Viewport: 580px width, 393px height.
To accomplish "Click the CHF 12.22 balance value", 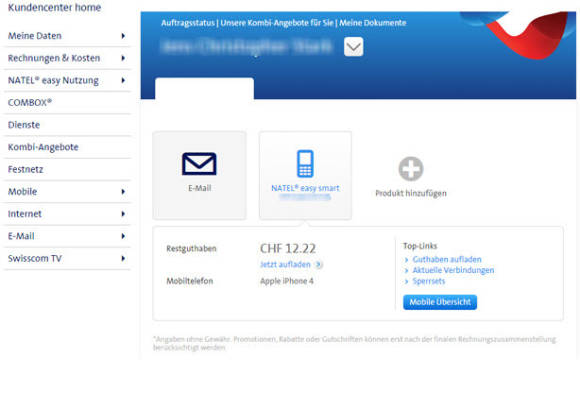I will click(x=288, y=248).
